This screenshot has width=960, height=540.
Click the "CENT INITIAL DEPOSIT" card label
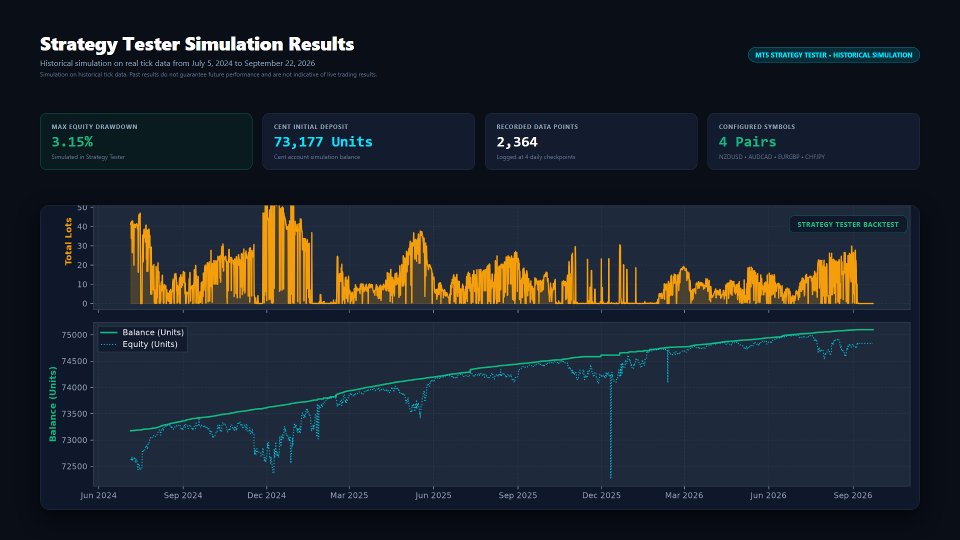point(311,127)
